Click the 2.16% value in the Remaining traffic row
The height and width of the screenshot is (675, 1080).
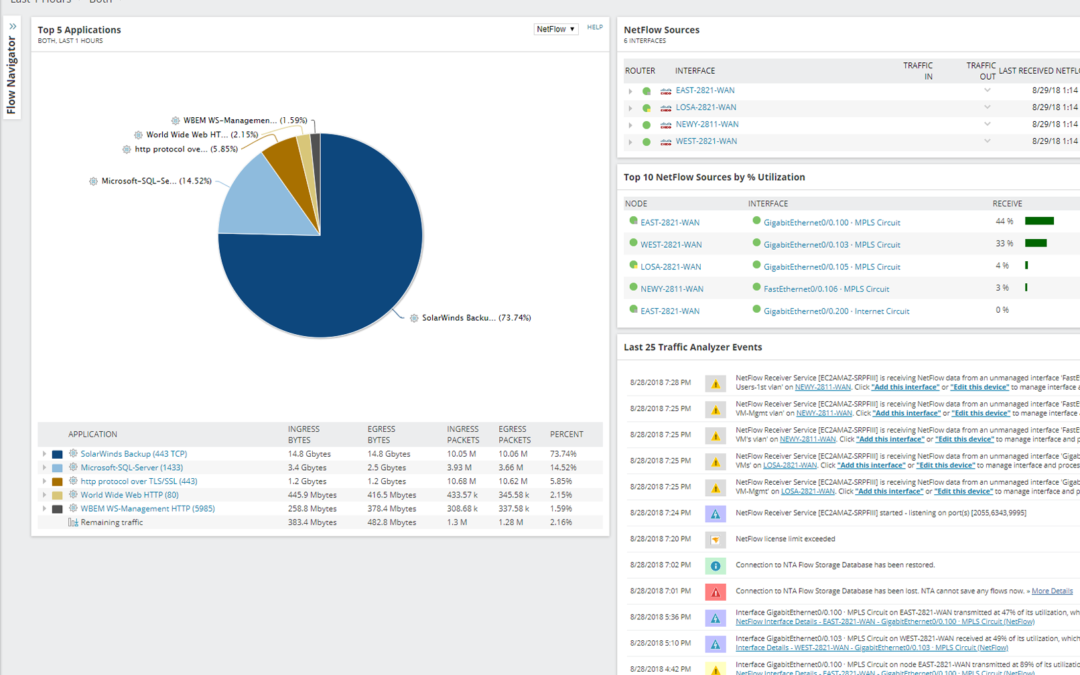click(x=561, y=523)
